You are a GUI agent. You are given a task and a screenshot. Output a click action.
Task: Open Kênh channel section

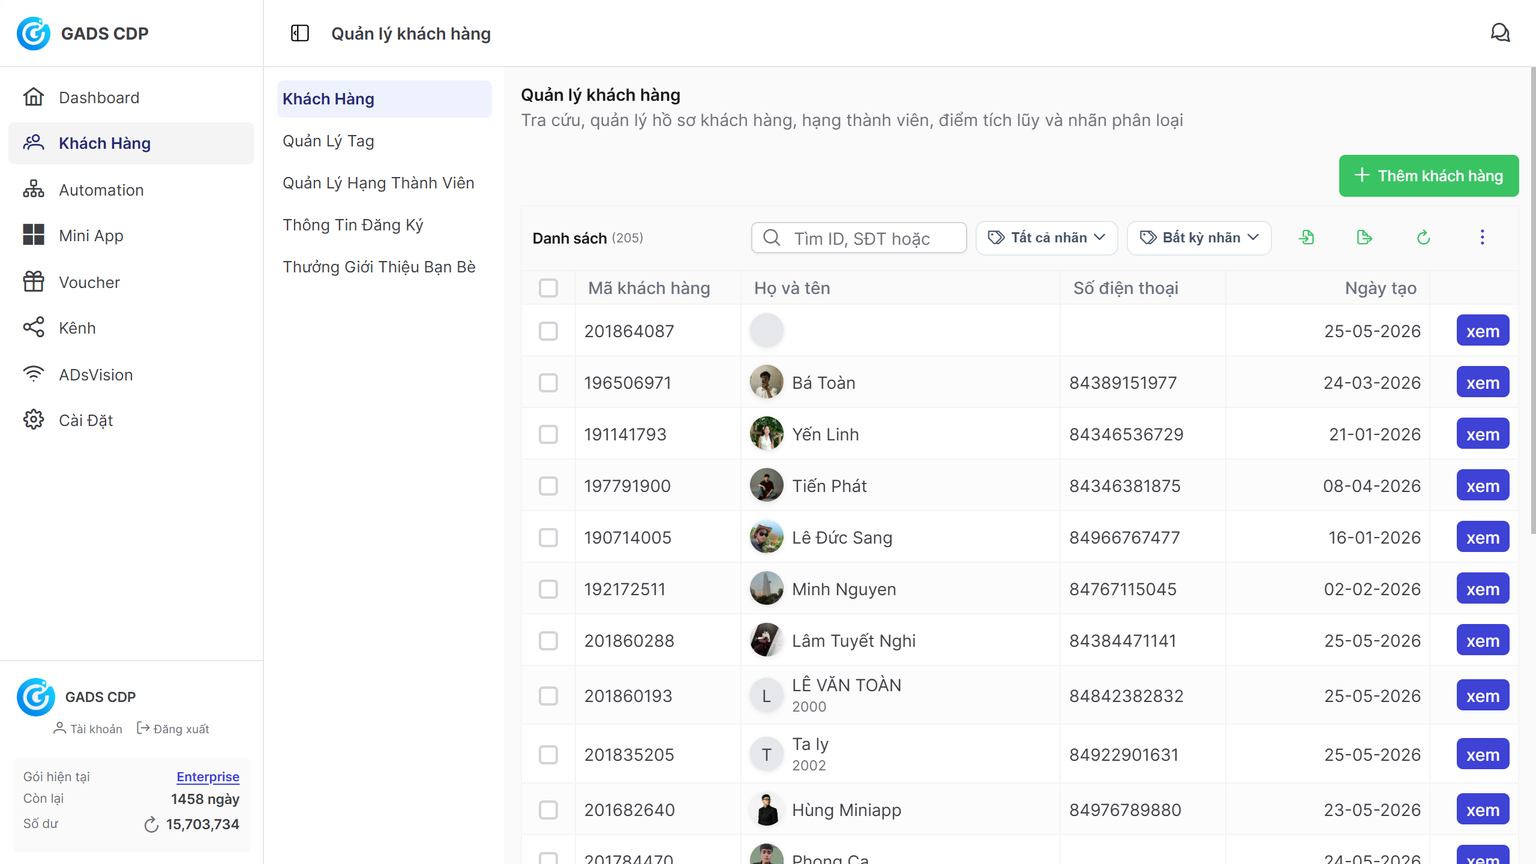click(x=131, y=328)
